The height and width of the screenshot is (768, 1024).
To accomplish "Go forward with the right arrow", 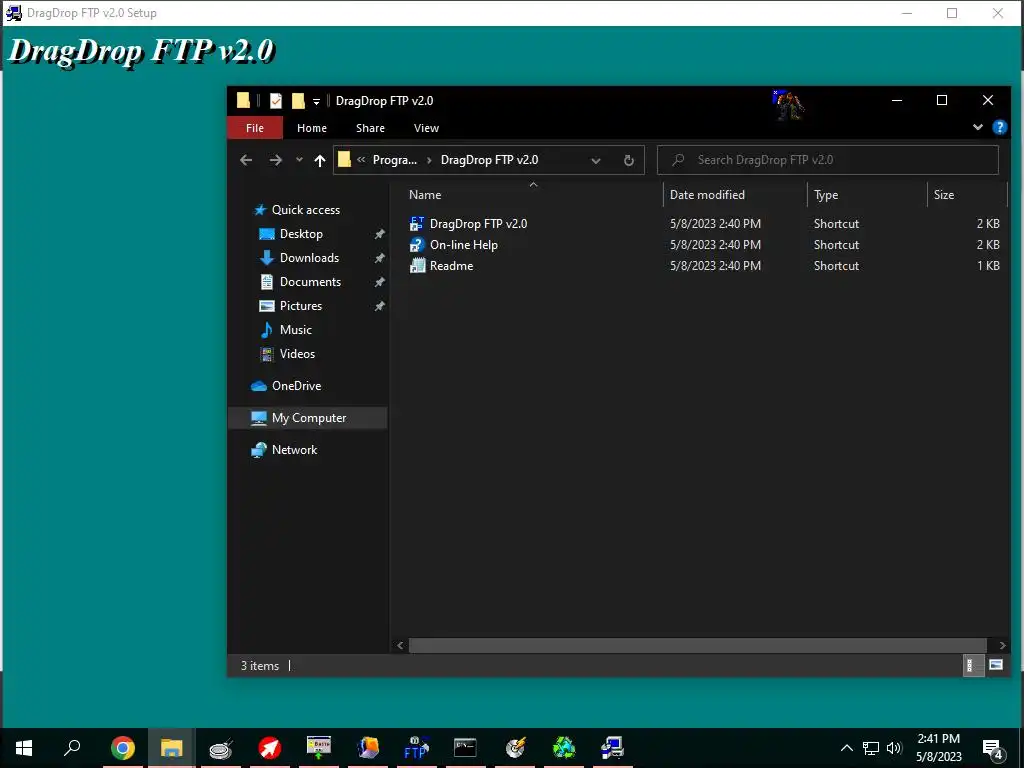I will tap(276, 160).
